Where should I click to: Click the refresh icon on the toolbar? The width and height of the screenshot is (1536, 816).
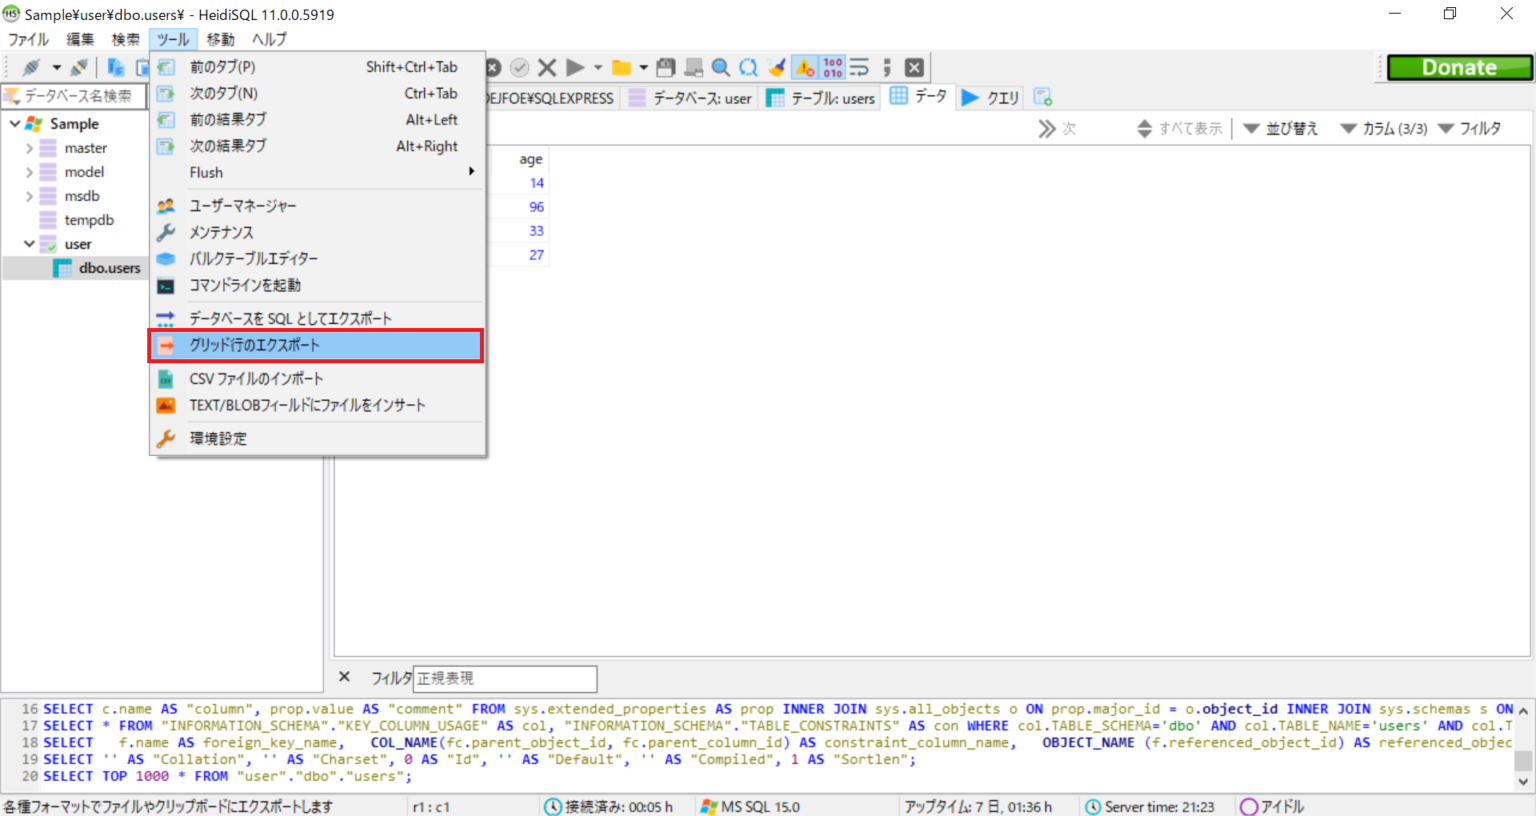pos(748,67)
